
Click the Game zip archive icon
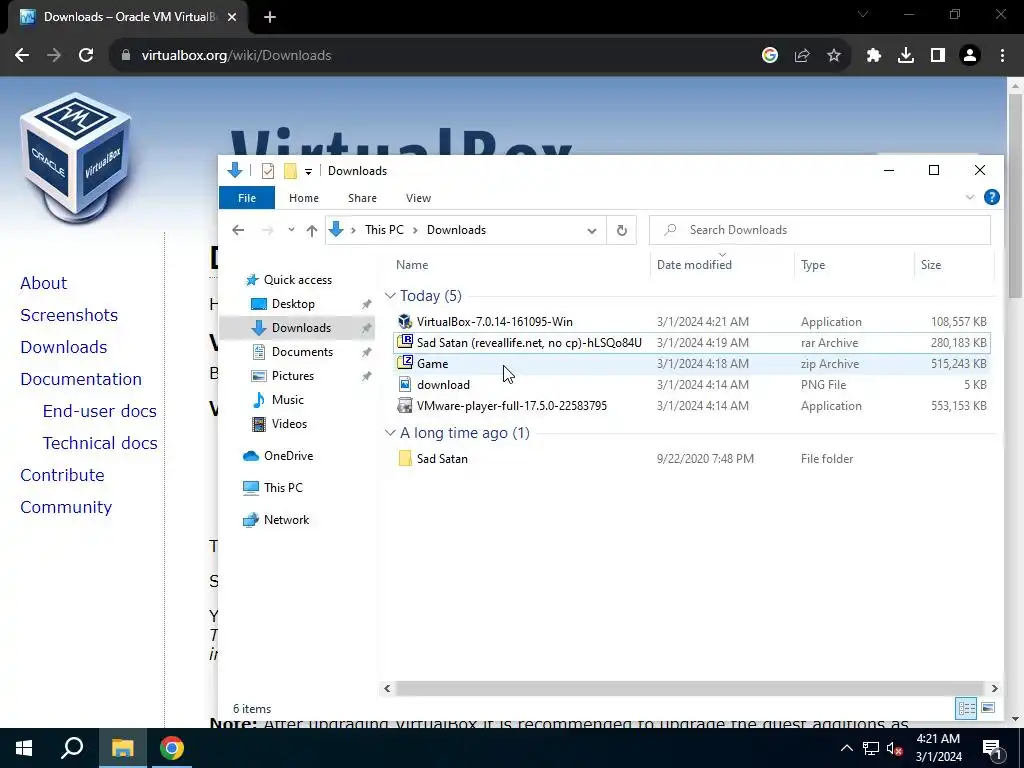tap(405, 363)
